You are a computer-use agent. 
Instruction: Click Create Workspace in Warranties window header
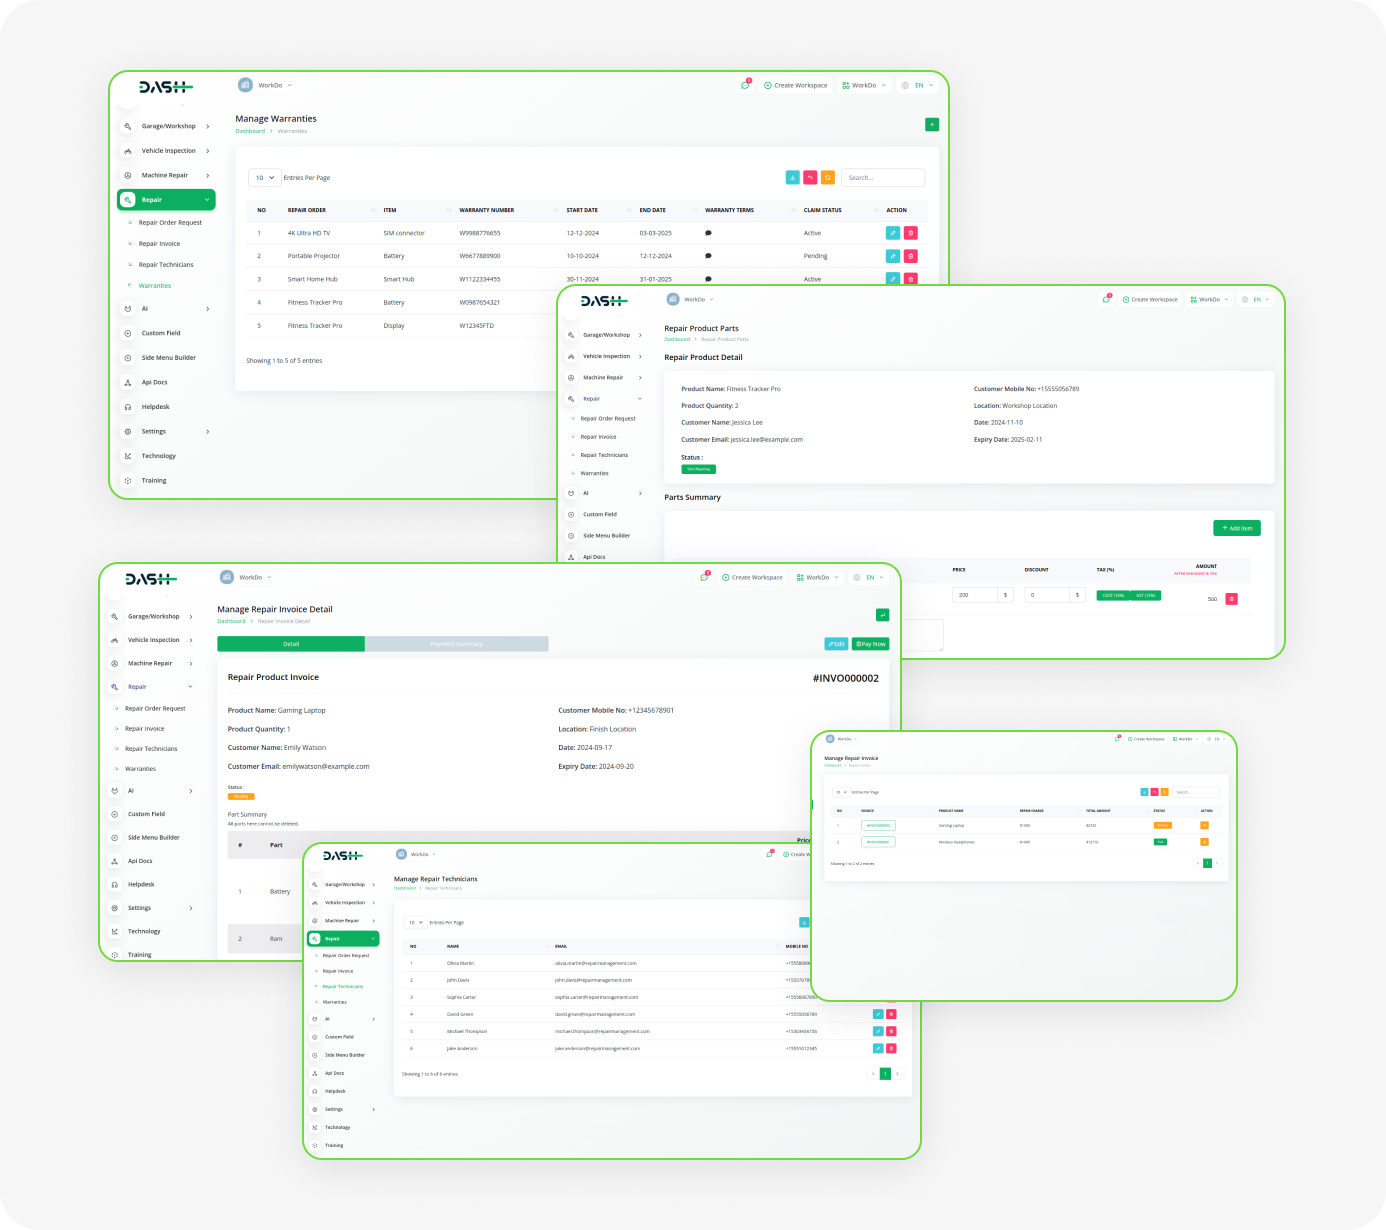[796, 85]
